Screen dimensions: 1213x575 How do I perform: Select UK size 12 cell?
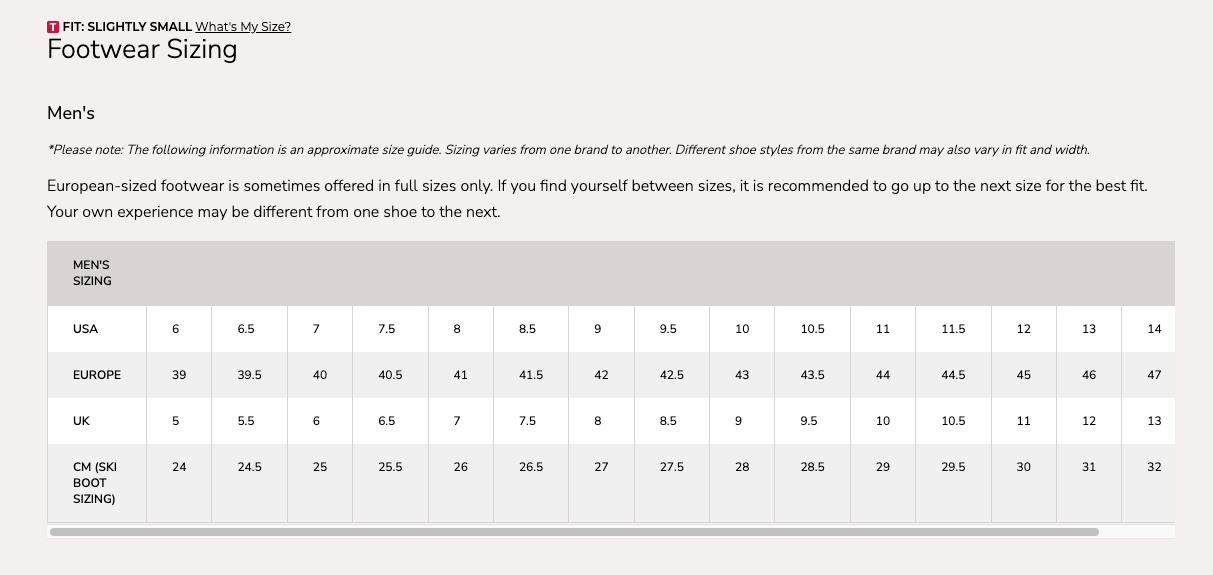1089,421
